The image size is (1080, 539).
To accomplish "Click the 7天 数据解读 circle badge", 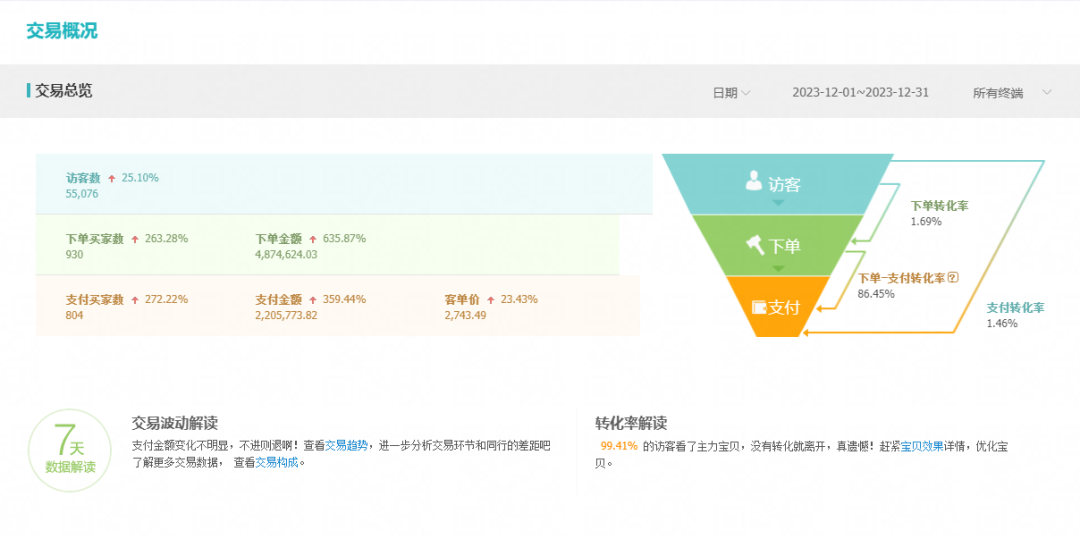I will [x=70, y=450].
